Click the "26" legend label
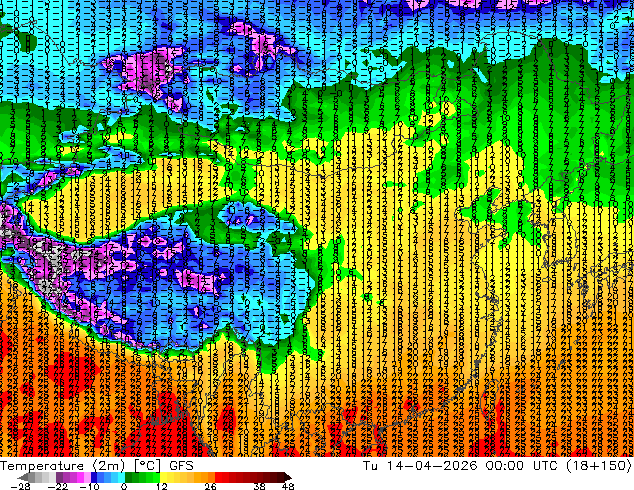The width and height of the screenshot is (634, 490). [x=210, y=486]
